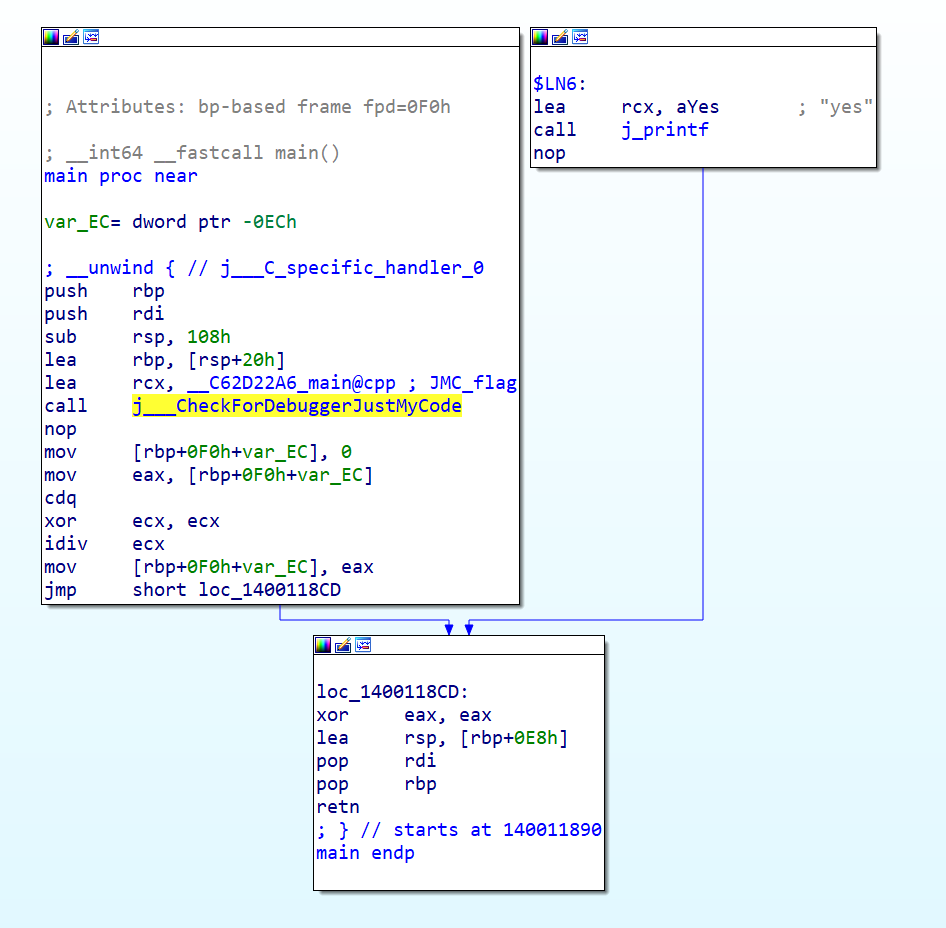Click j___C_specific_handler_0 reference
The image size is (946, 928).
352,268
